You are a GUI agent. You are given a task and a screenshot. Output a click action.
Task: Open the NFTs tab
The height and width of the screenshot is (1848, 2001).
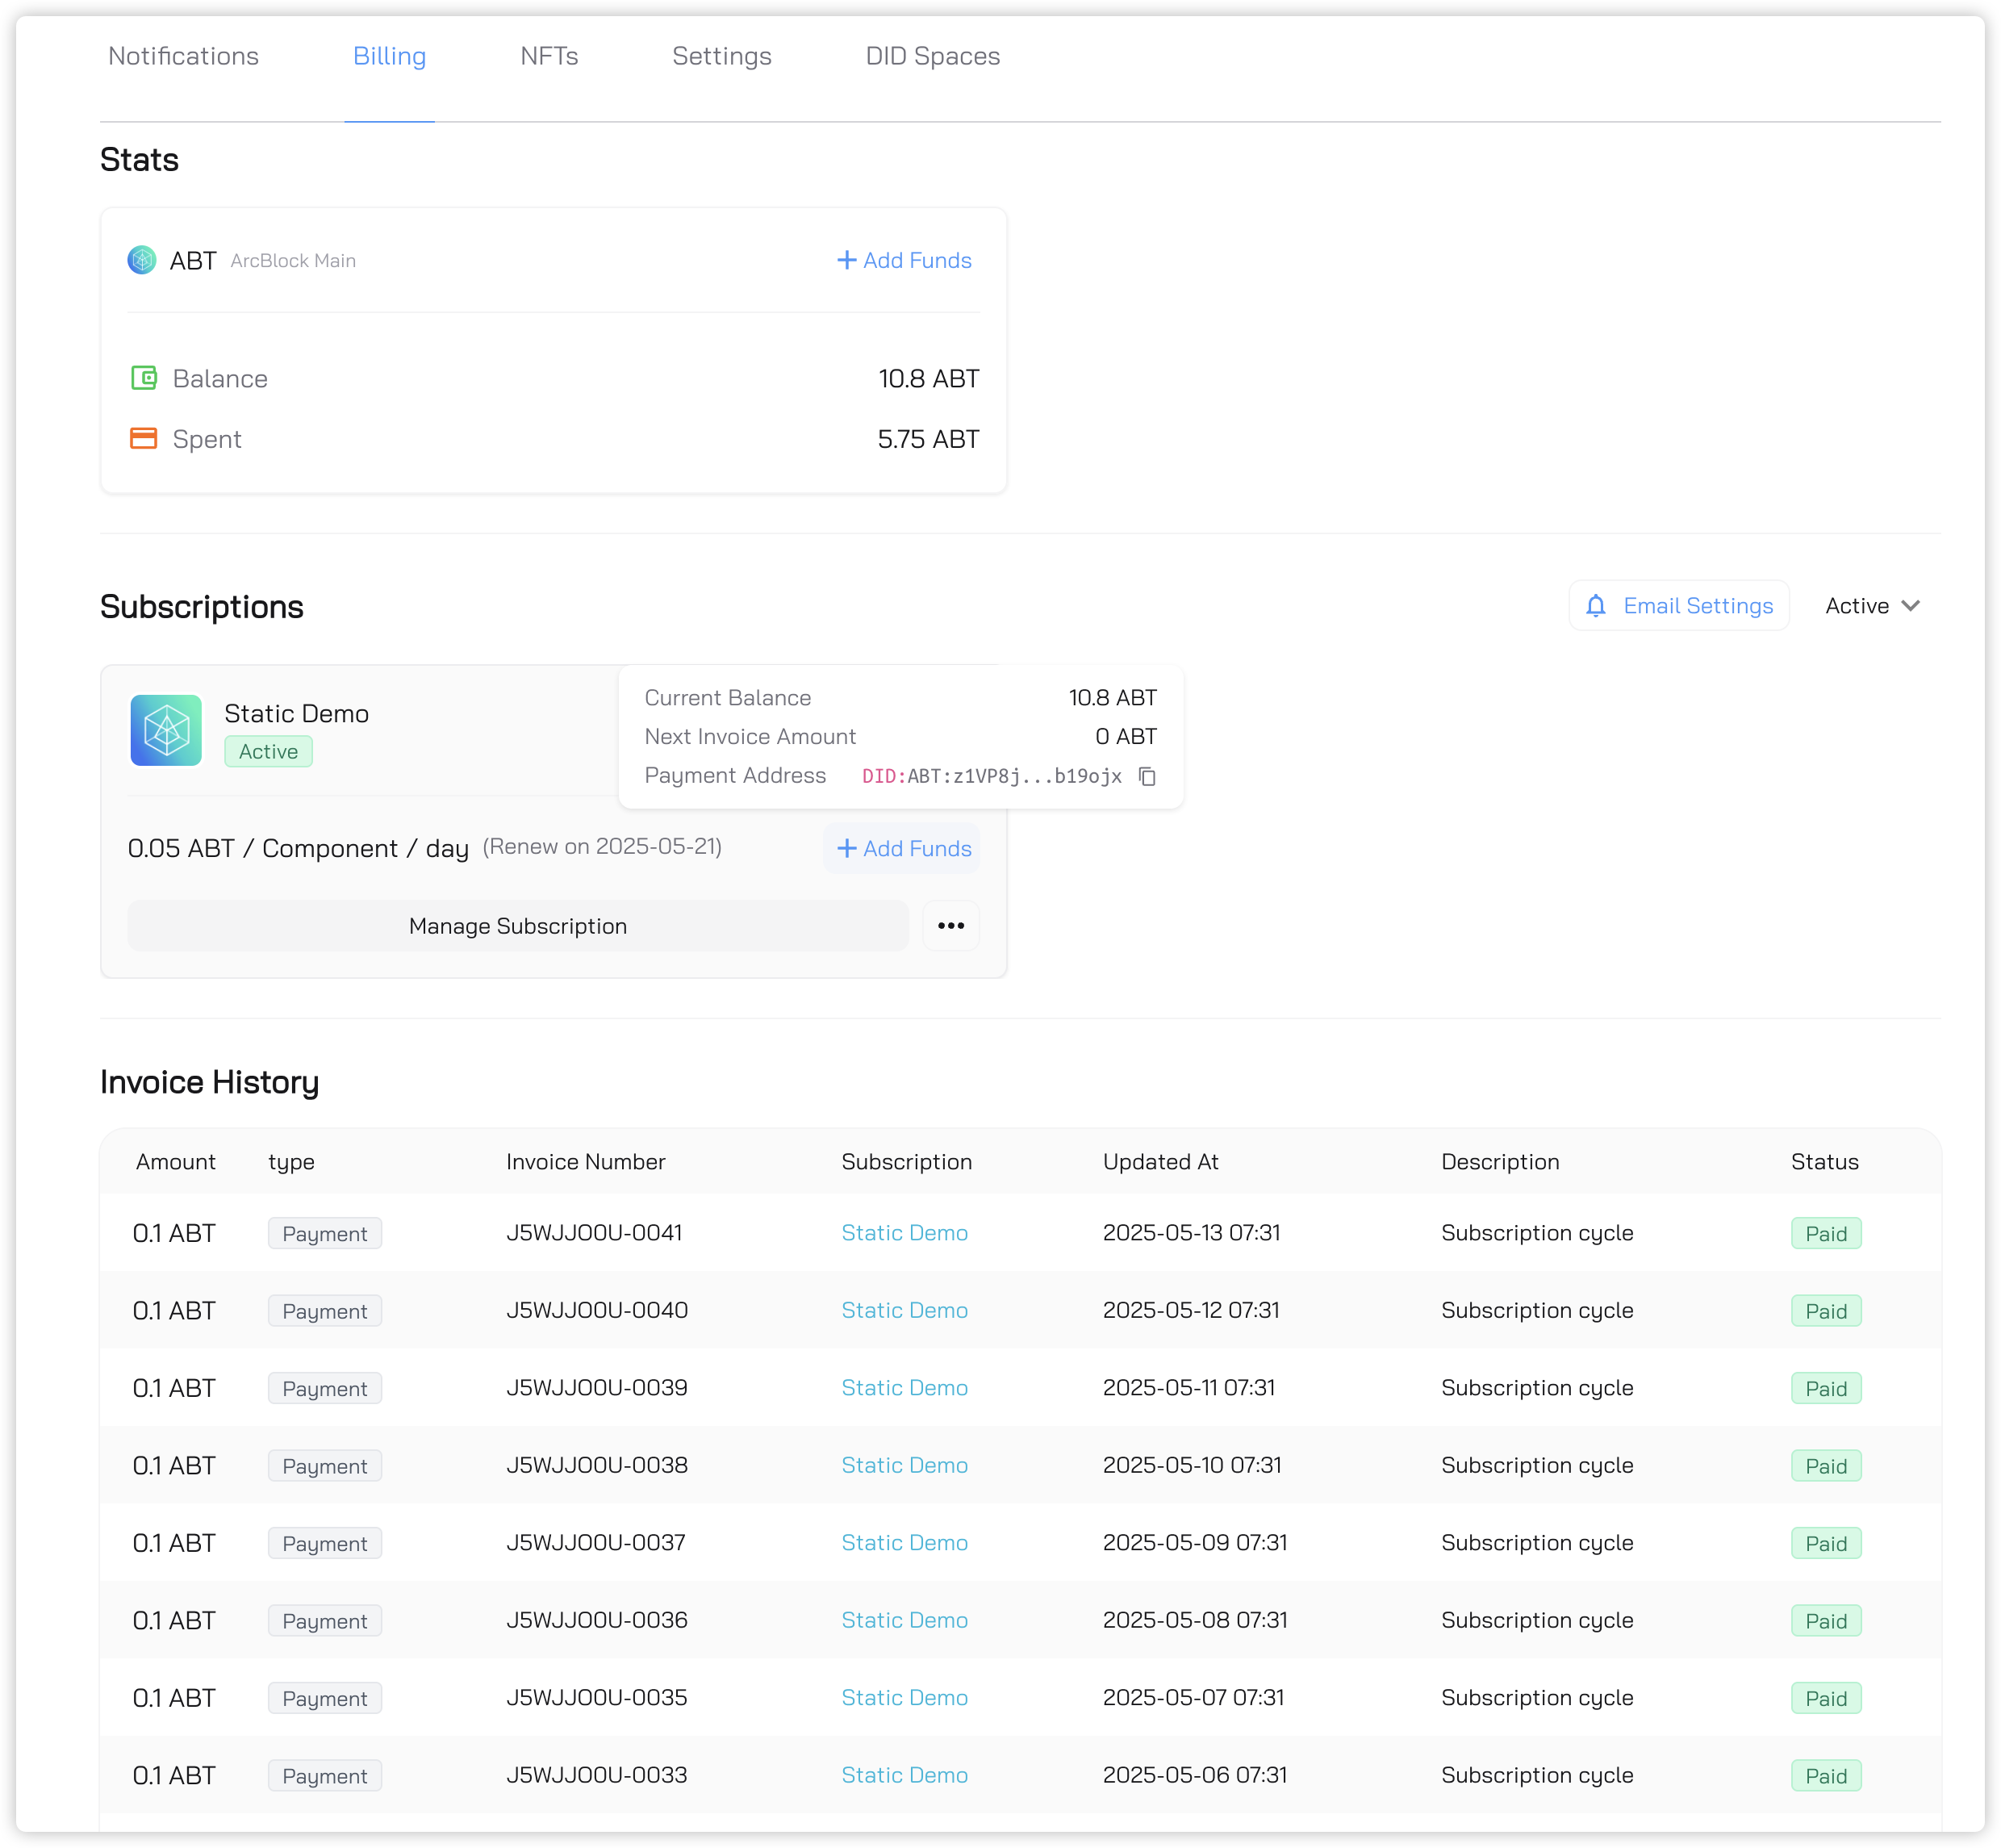(549, 56)
